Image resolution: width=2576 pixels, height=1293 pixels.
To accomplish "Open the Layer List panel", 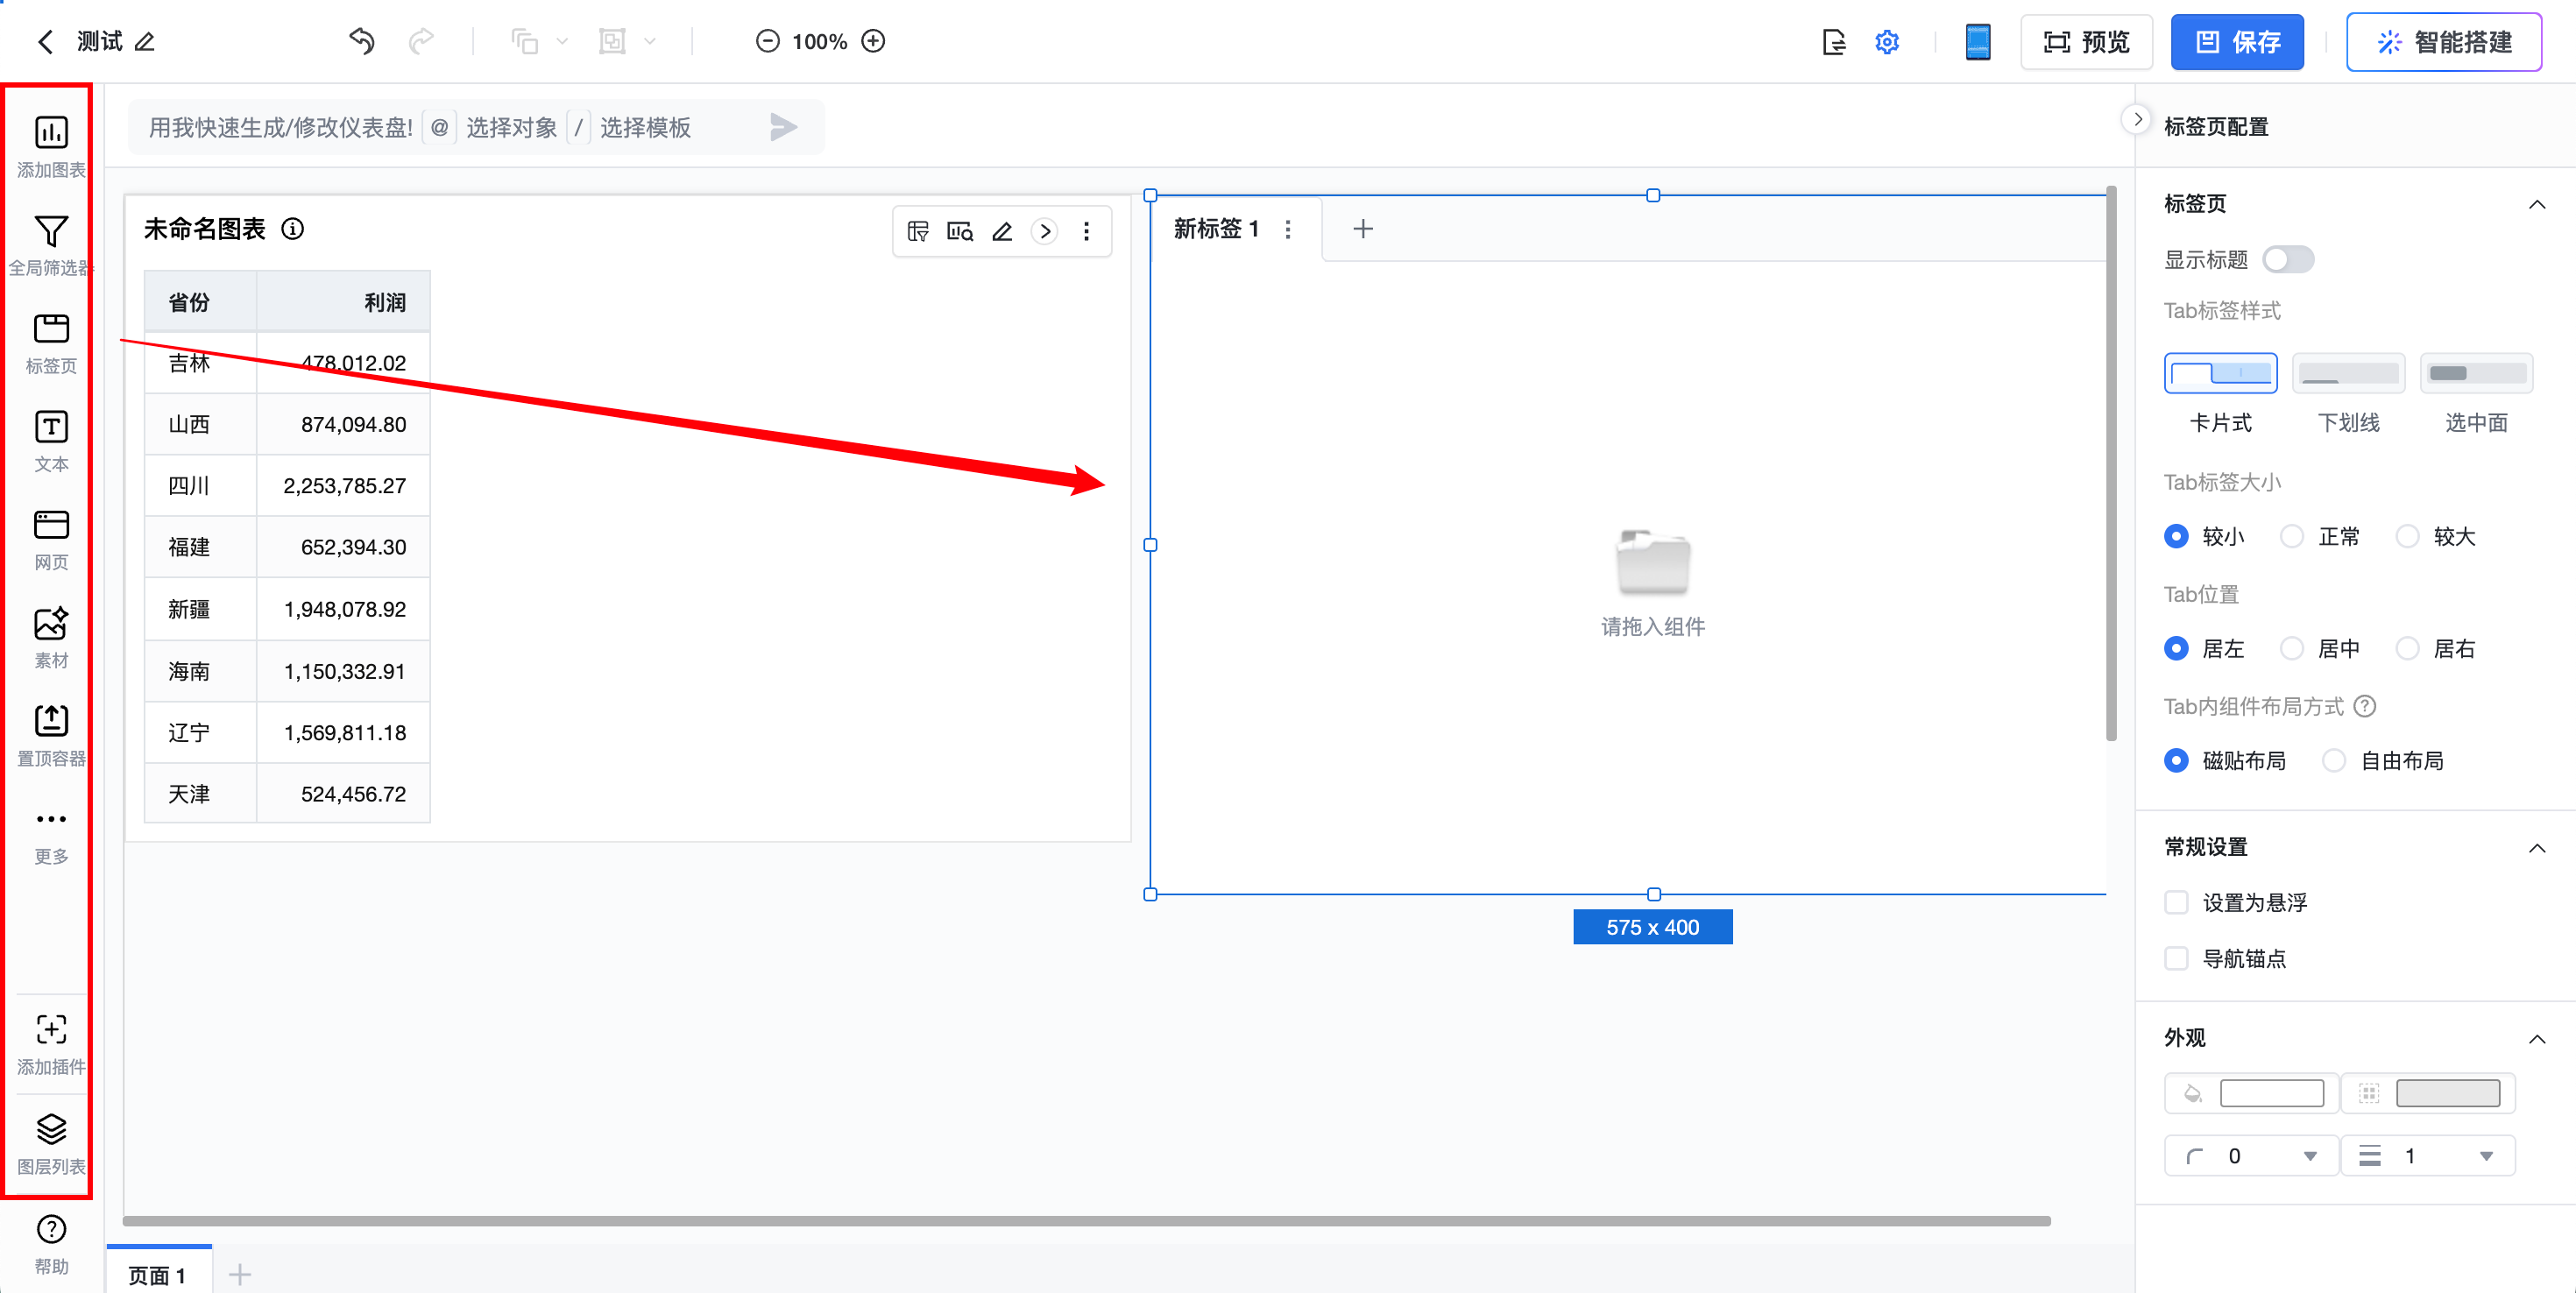I will [x=51, y=1130].
